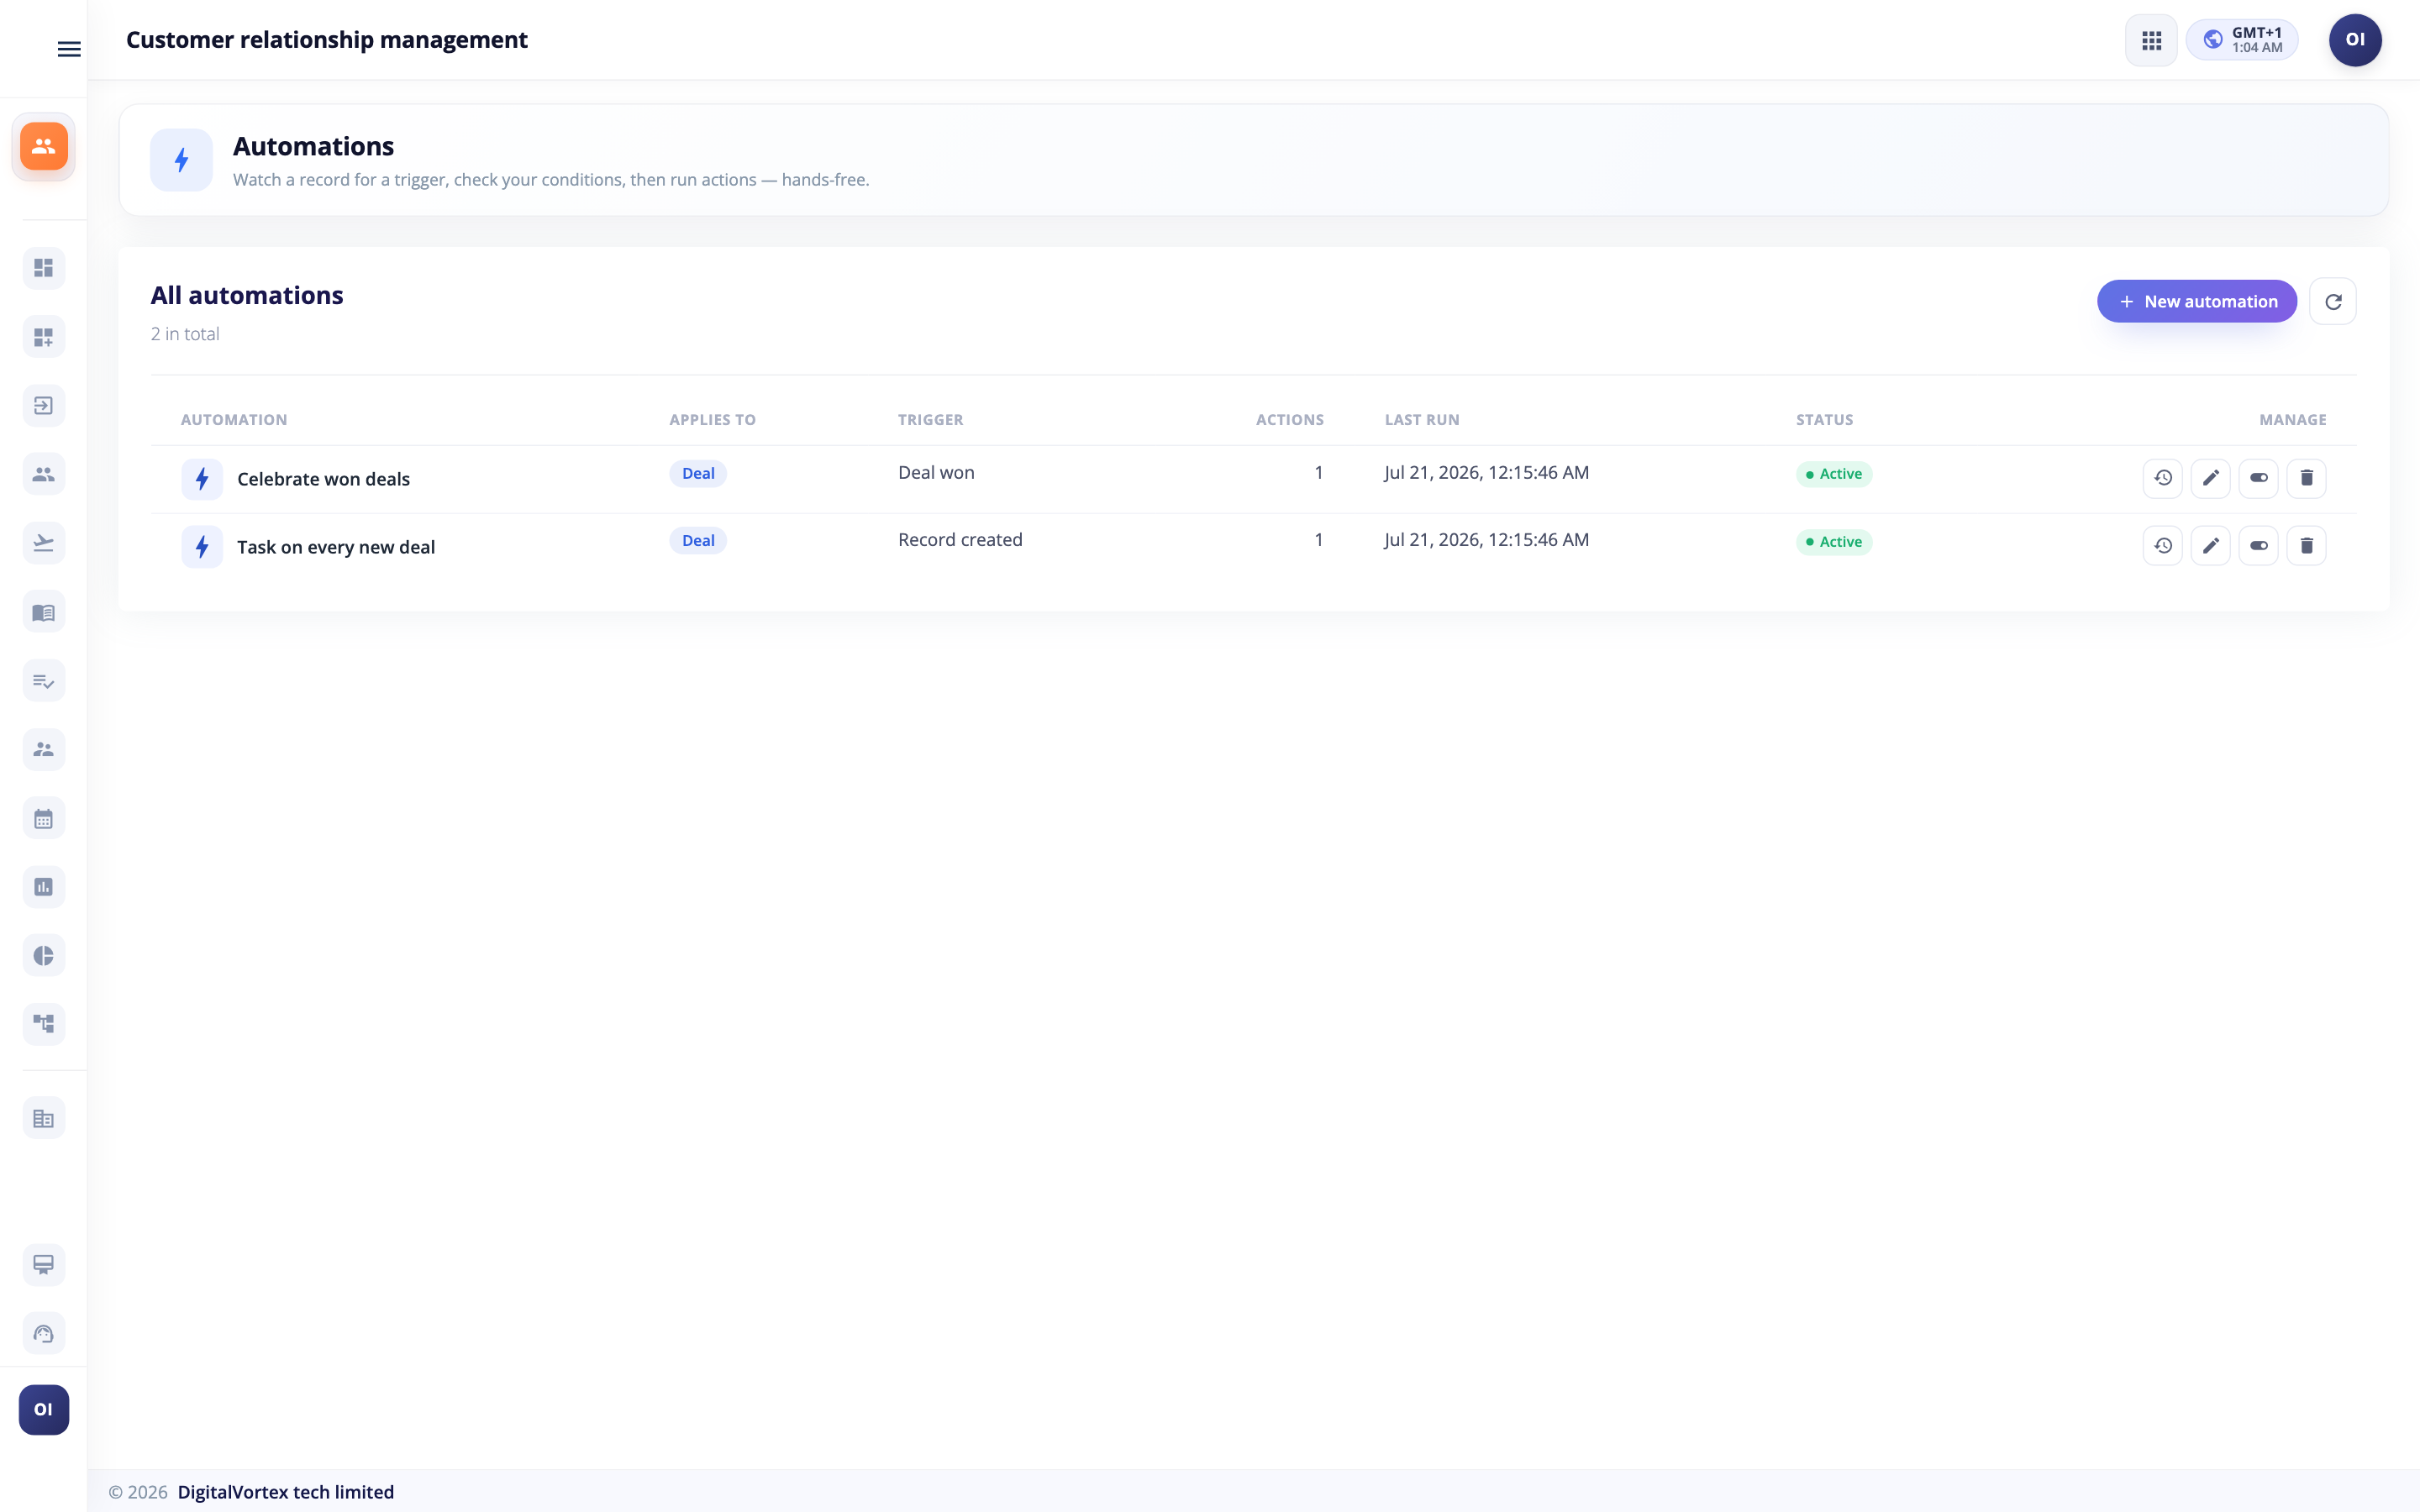Click the APPLIES TO column header
The height and width of the screenshot is (1512, 2420).
pos(712,420)
